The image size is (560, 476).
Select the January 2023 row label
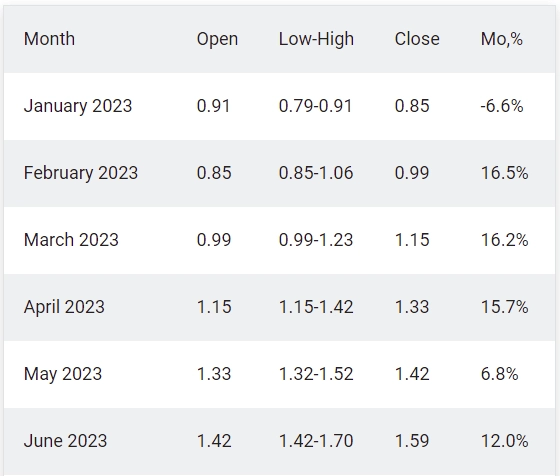coord(78,106)
